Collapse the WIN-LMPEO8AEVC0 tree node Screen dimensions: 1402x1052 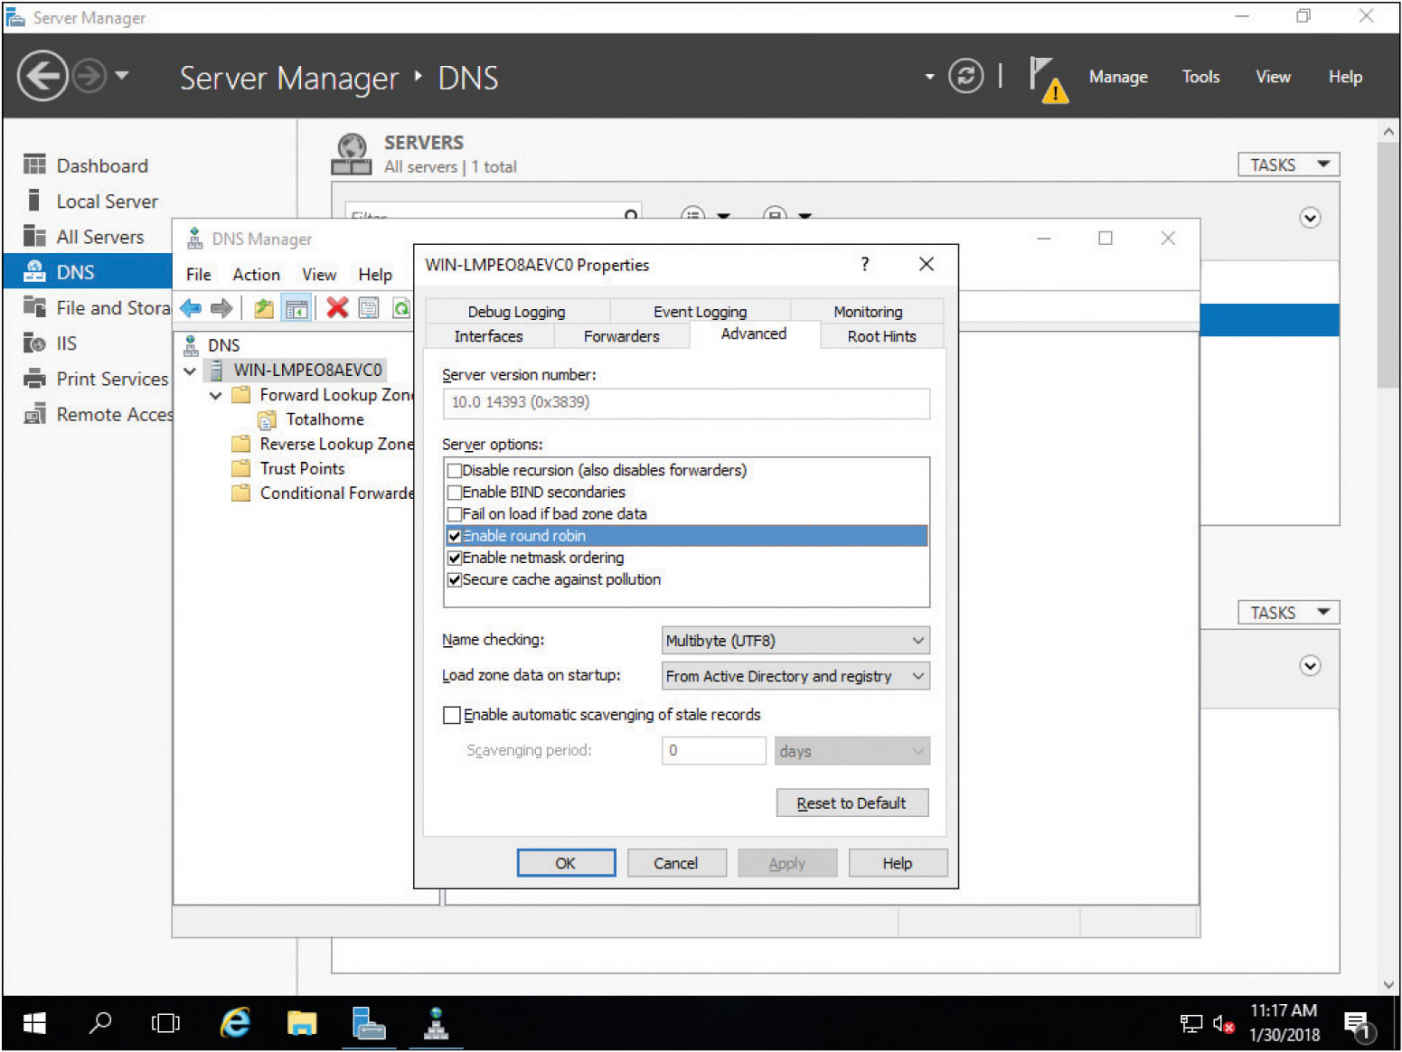[x=190, y=371]
